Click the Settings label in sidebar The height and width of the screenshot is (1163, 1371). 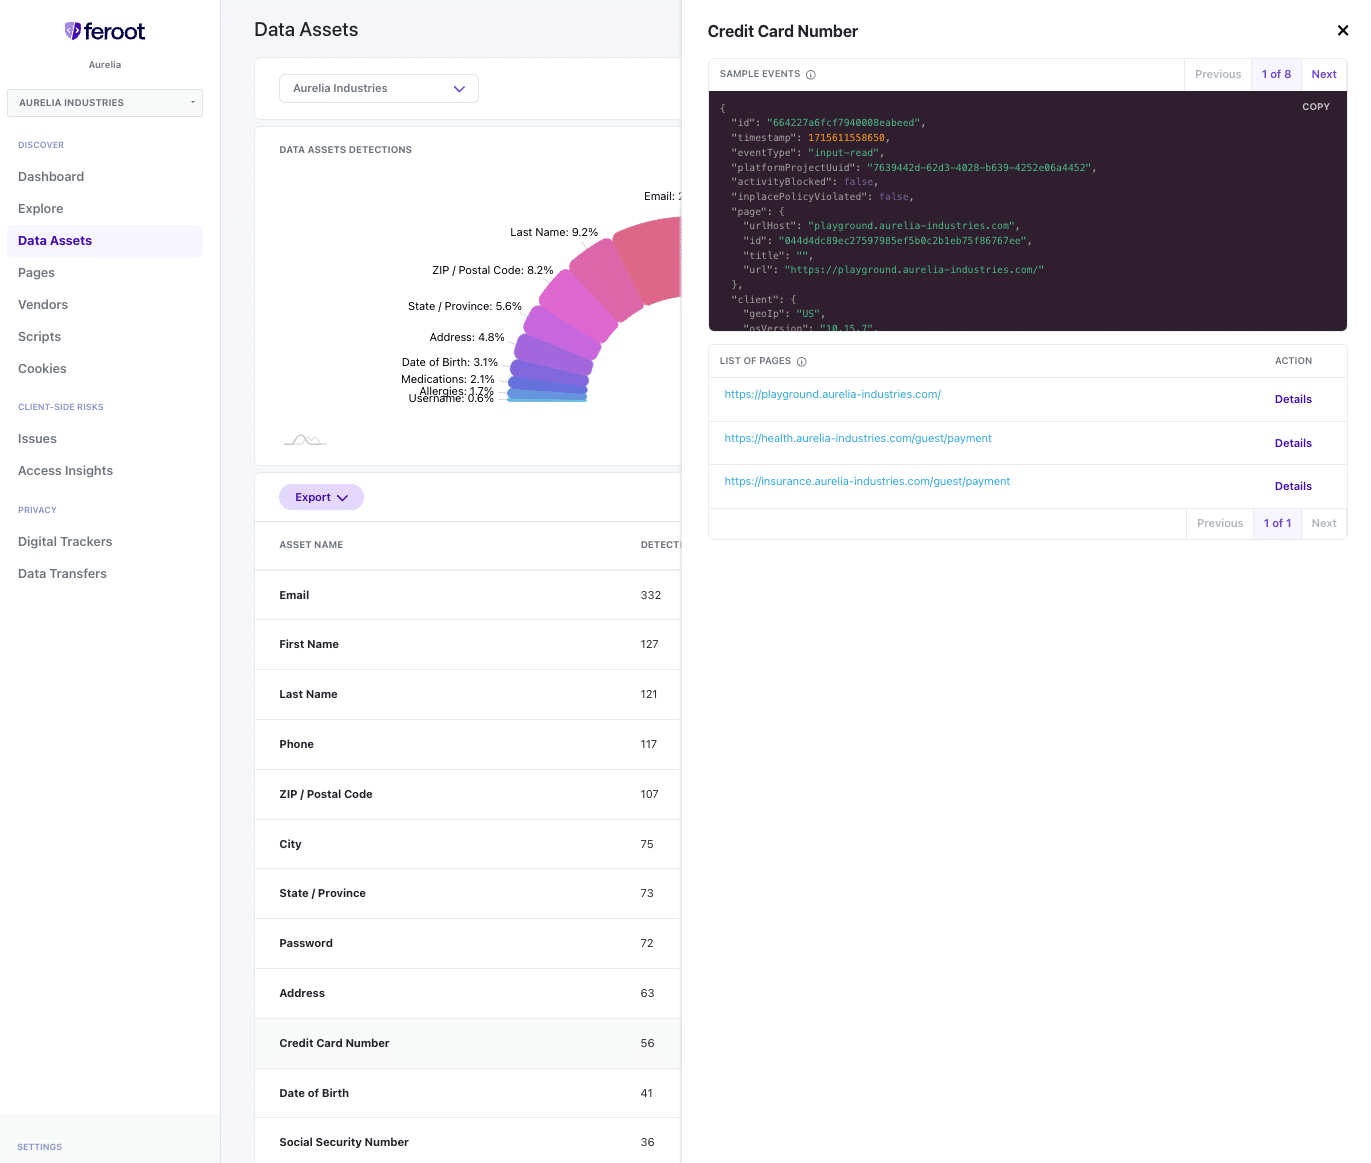[x=40, y=1147]
